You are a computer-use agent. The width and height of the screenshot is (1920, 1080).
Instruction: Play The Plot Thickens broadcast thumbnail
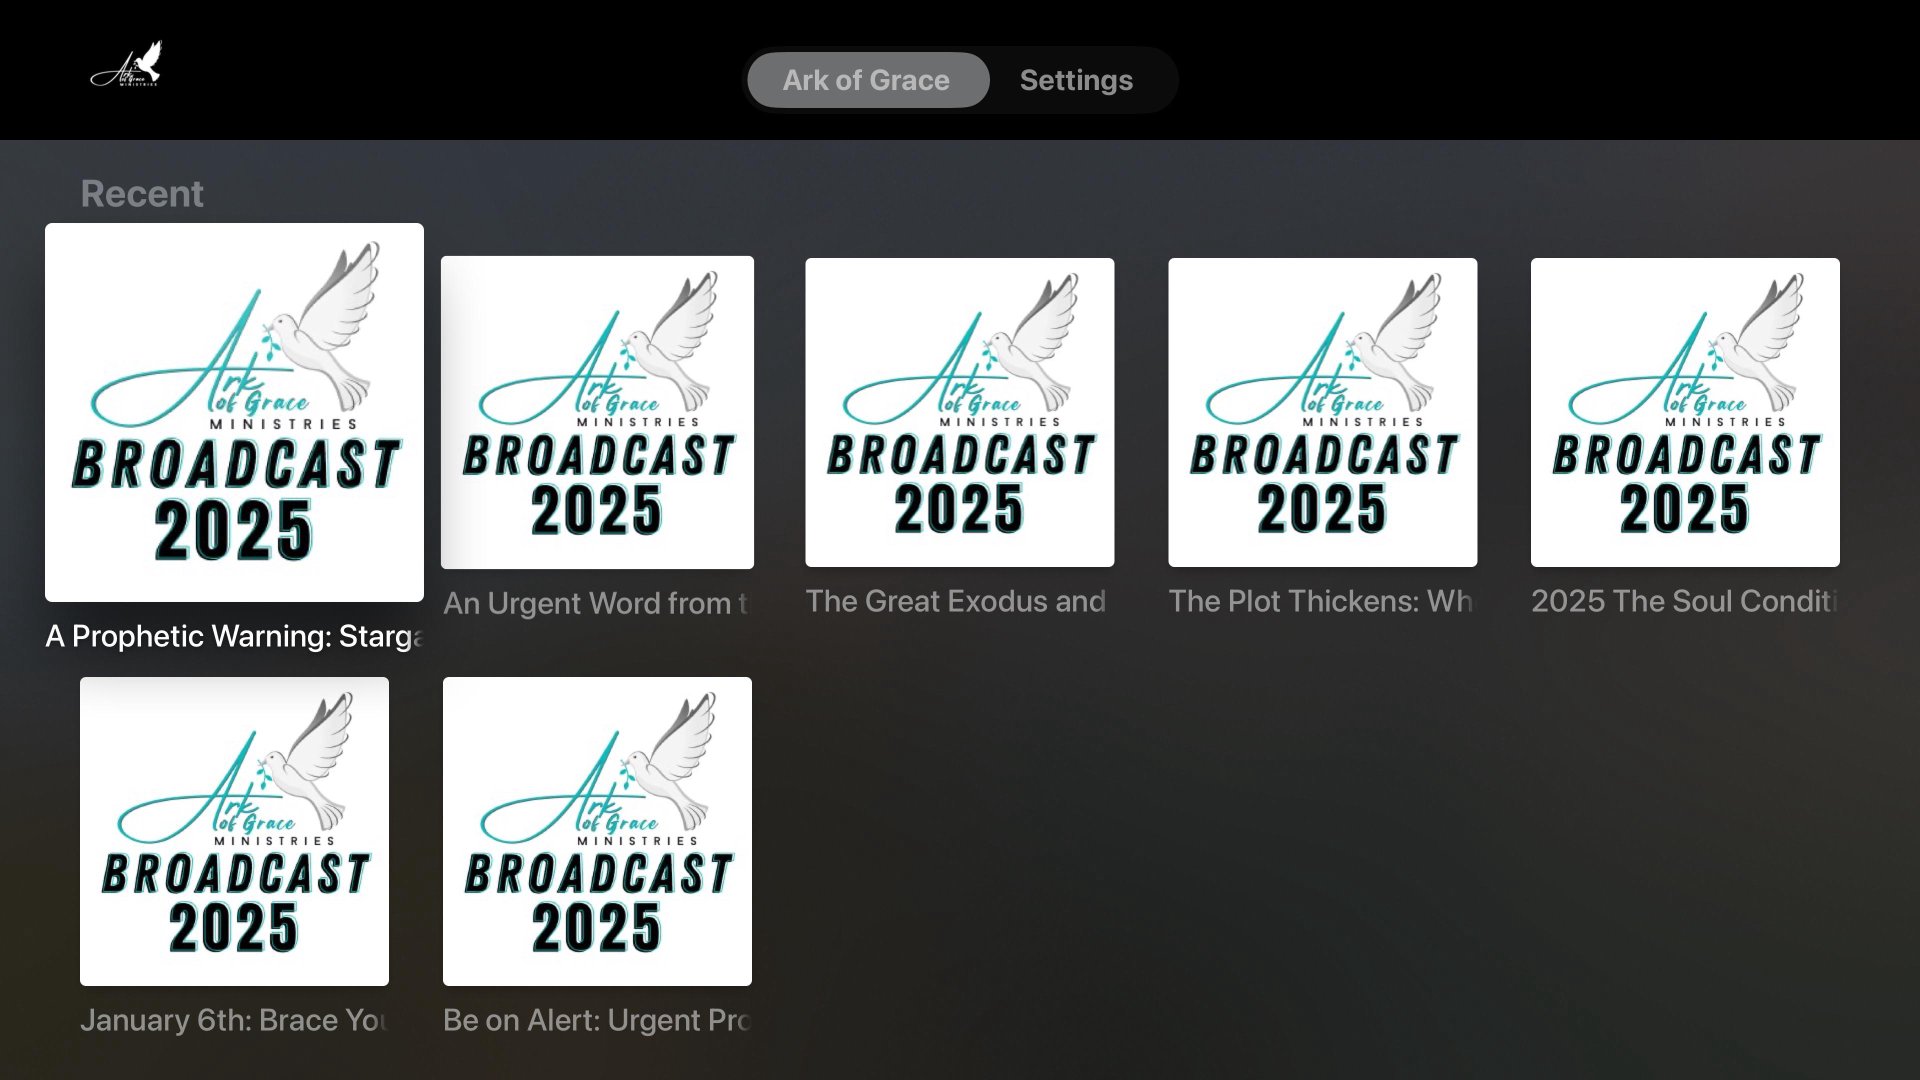[1322, 412]
